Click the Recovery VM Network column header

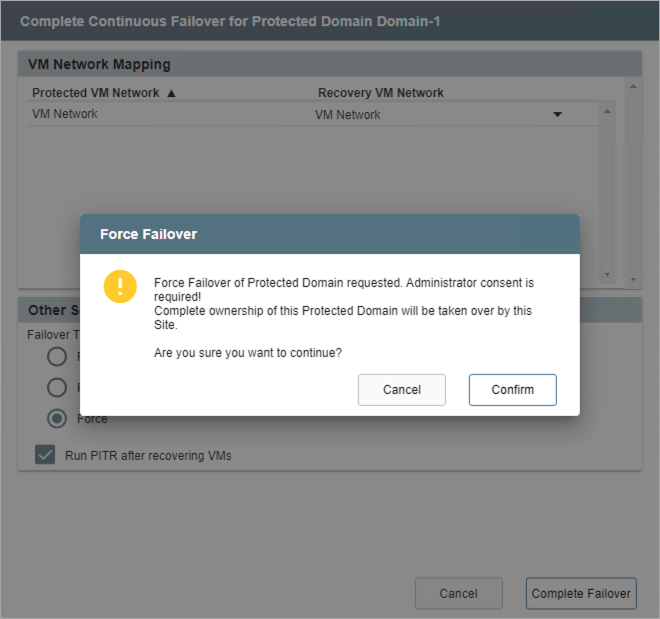pos(381,93)
